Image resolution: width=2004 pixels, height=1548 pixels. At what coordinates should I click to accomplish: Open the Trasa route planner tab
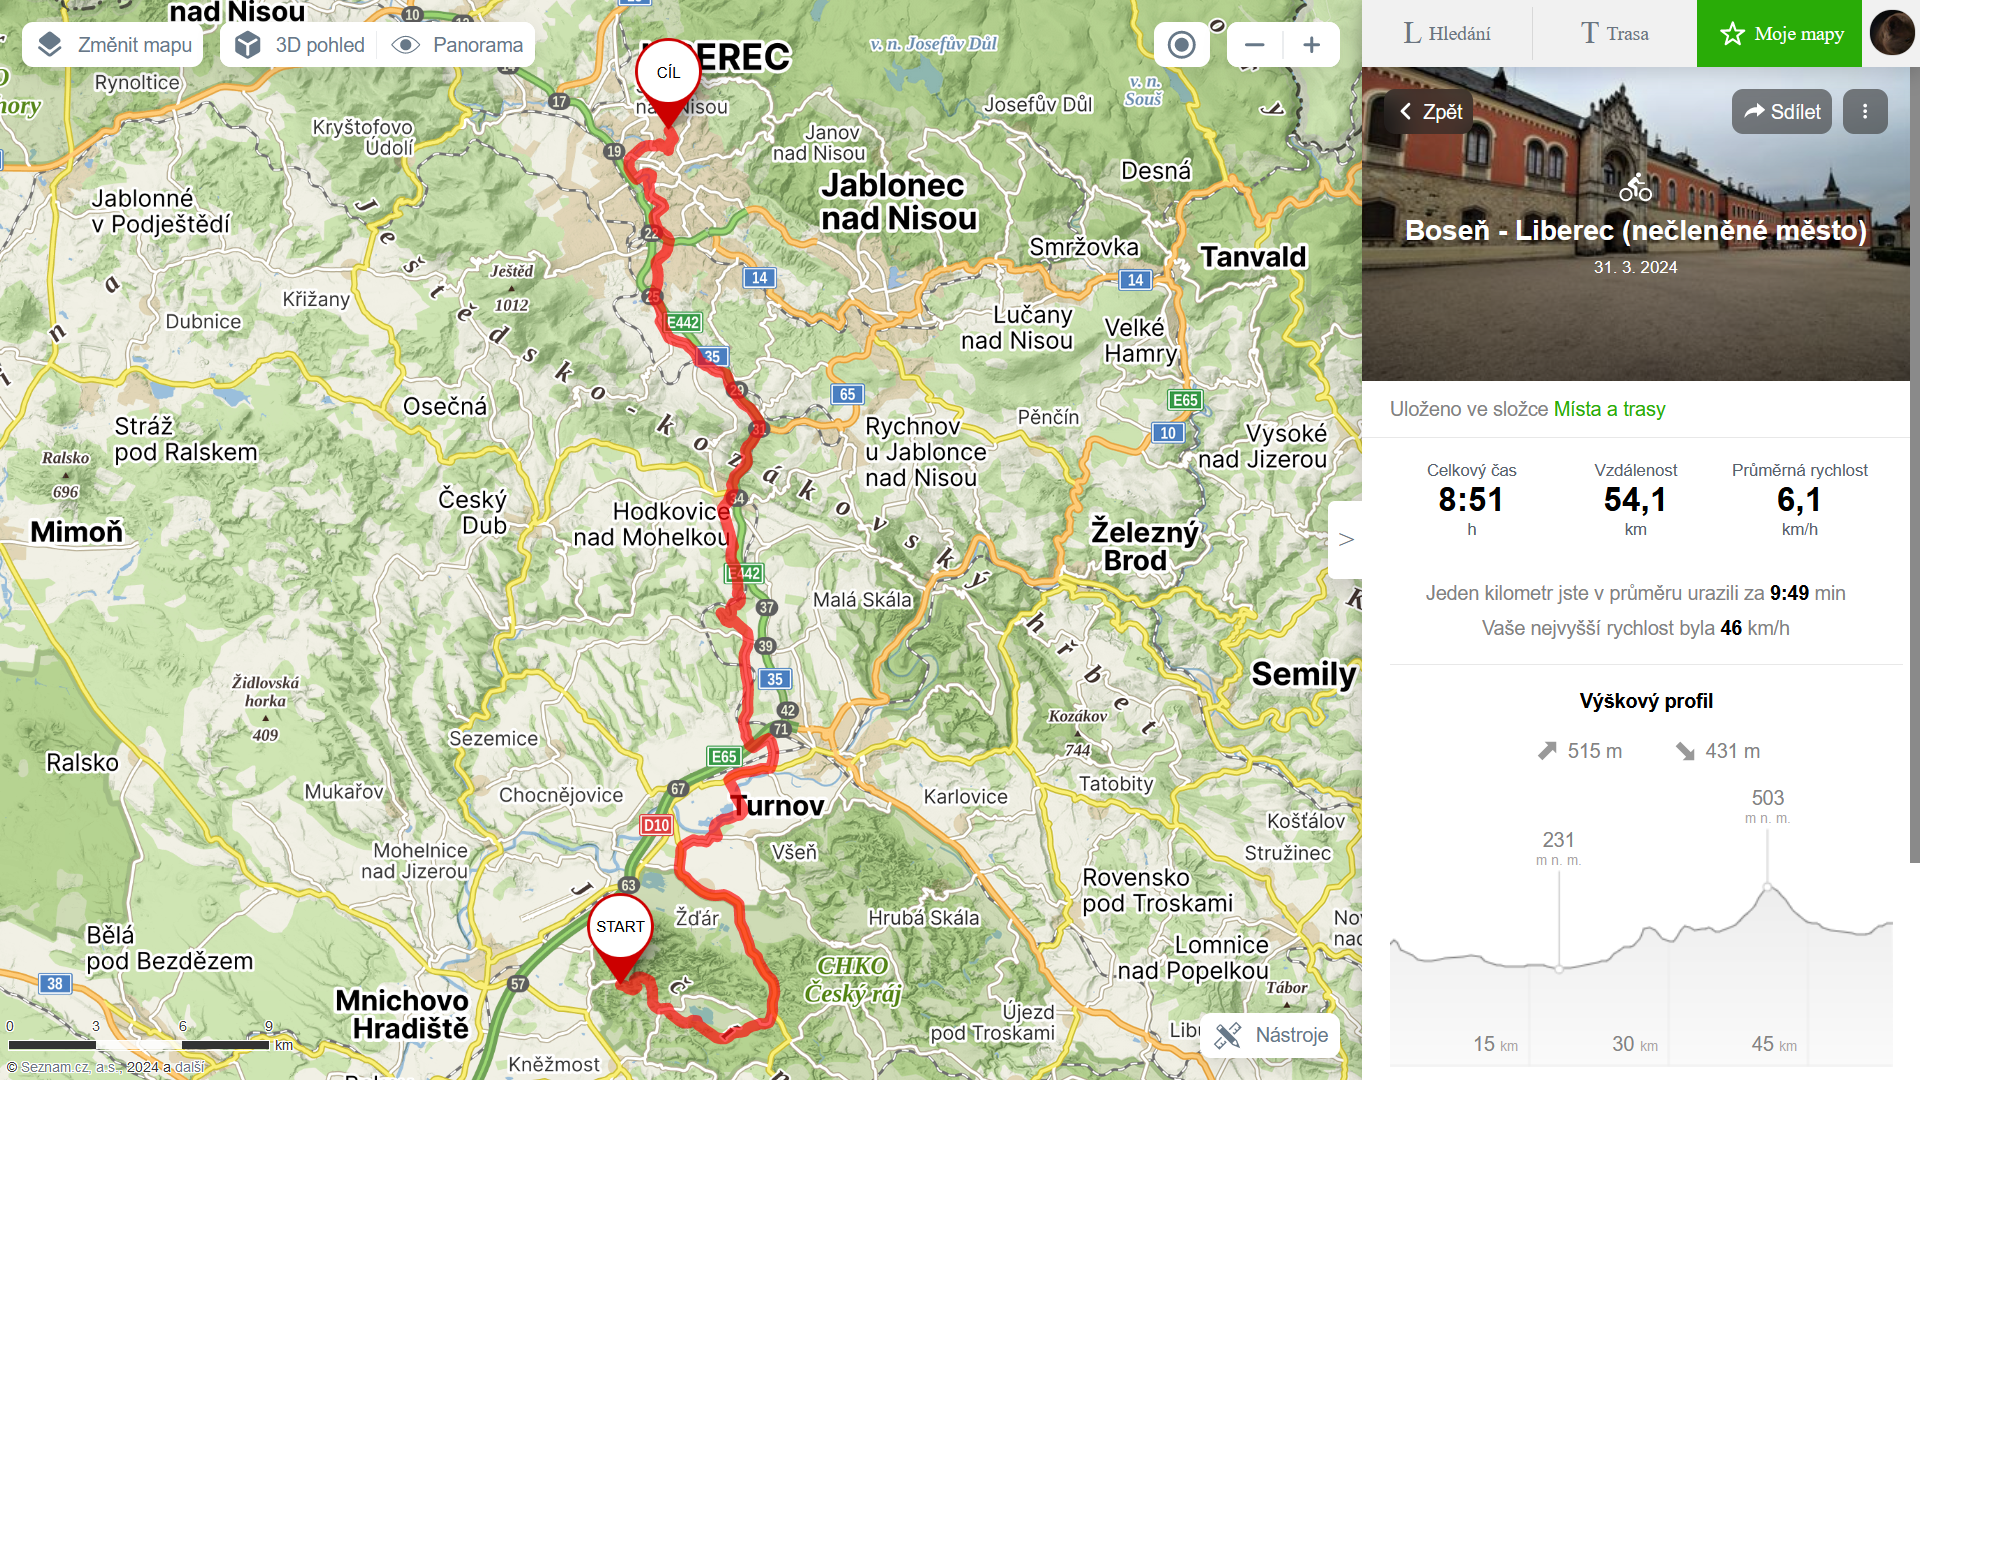coord(1614,34)
